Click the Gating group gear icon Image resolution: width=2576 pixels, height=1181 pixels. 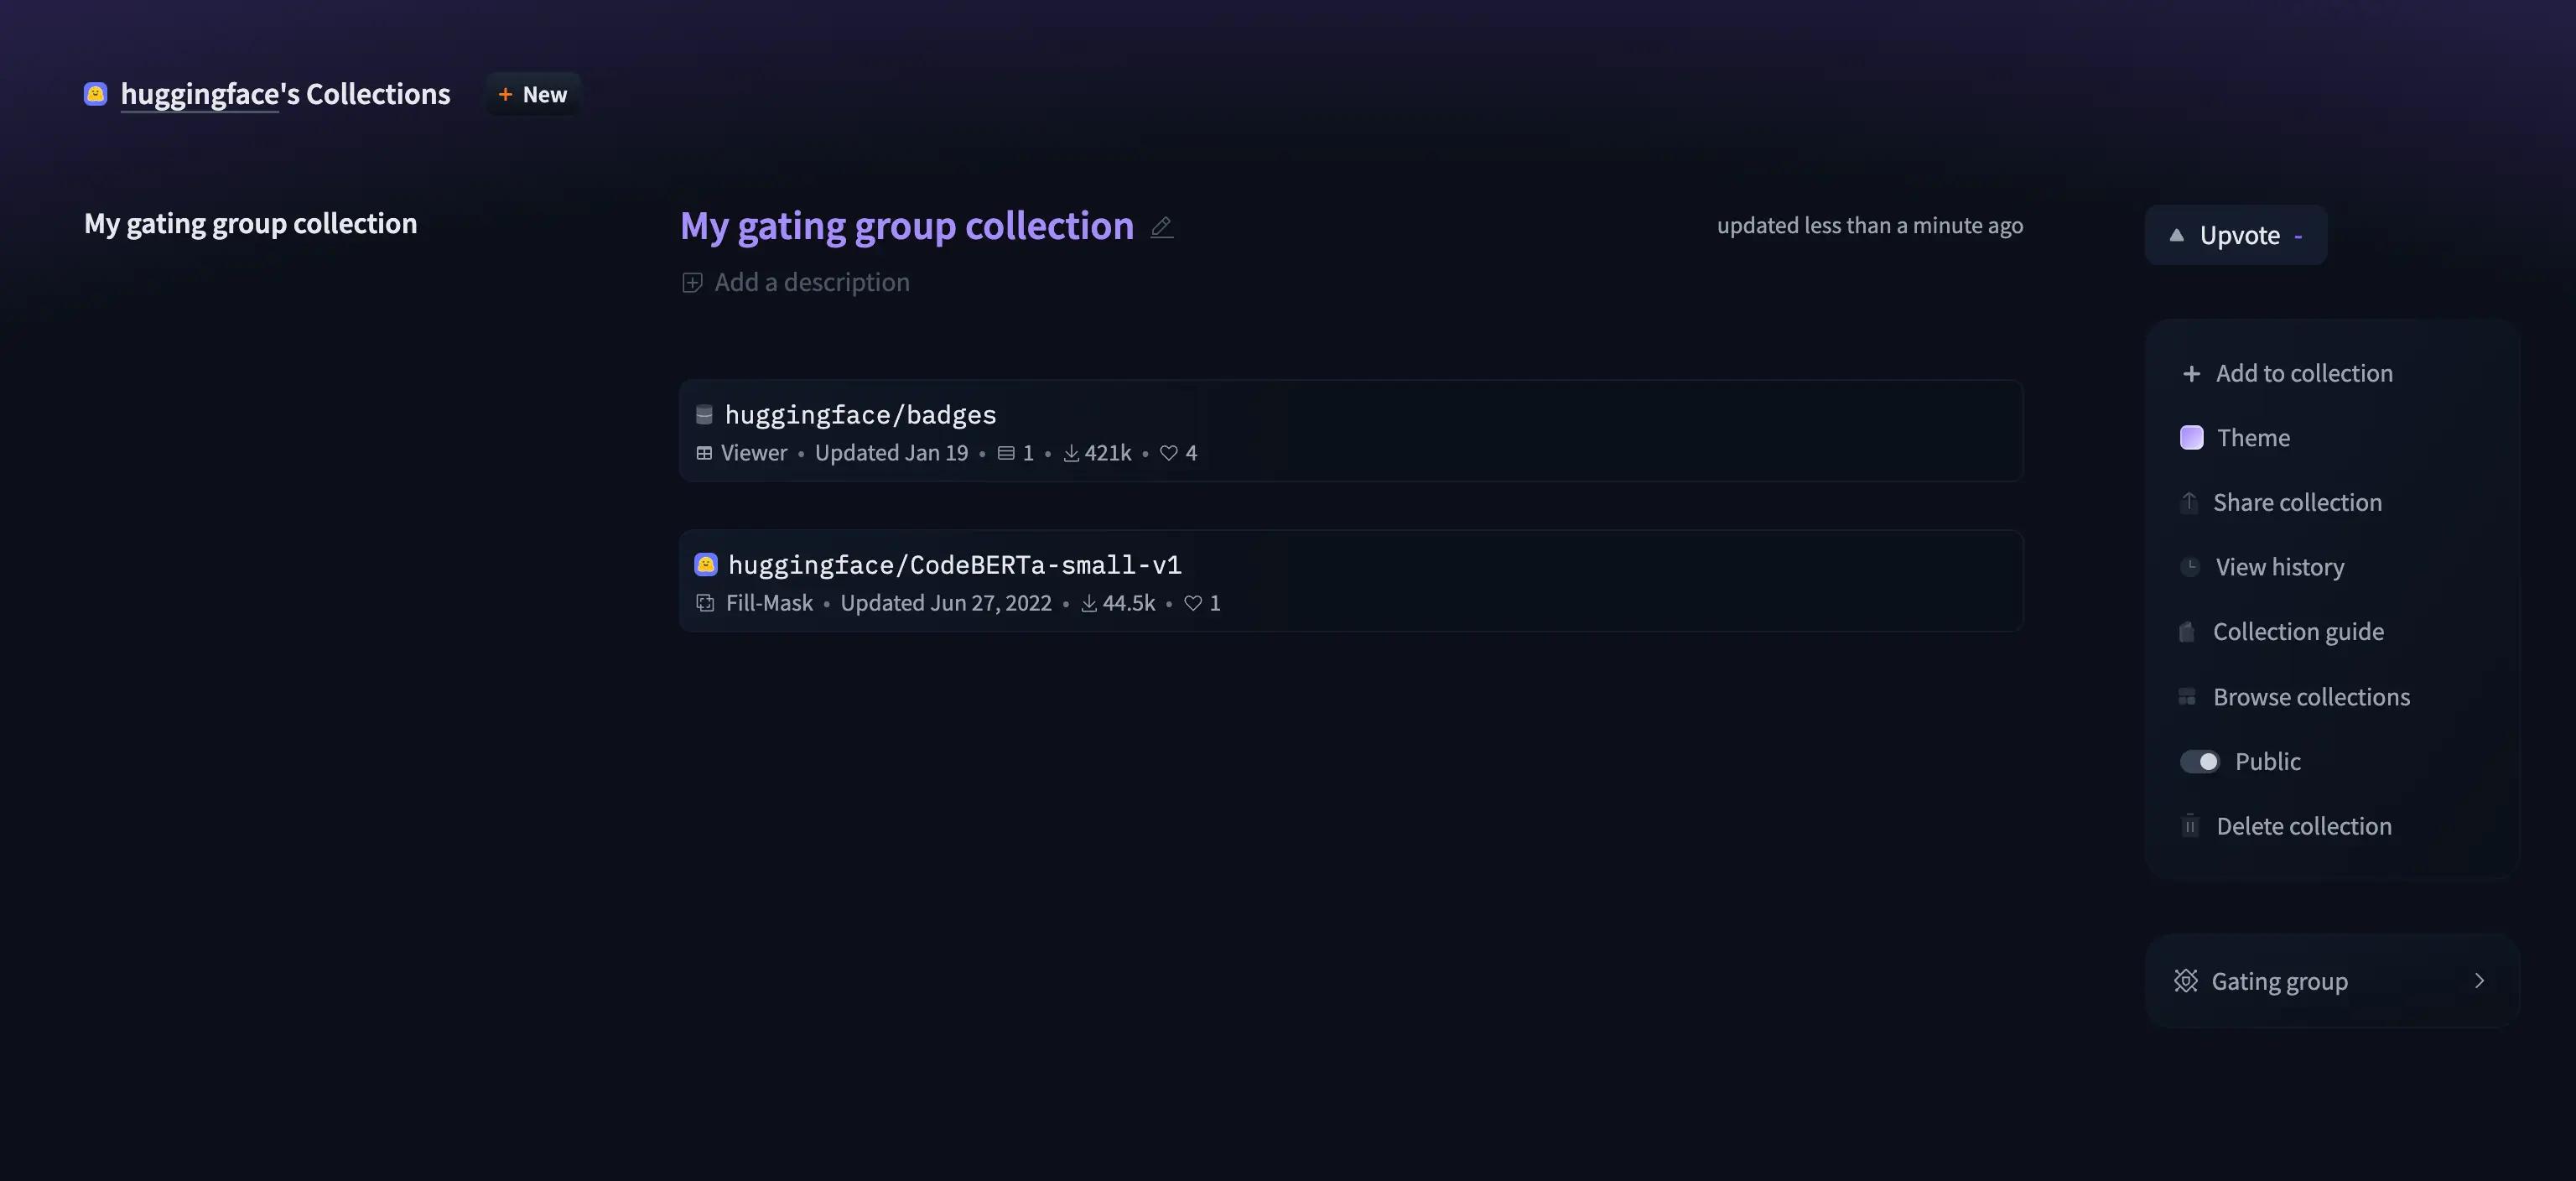coord(2186,980)
